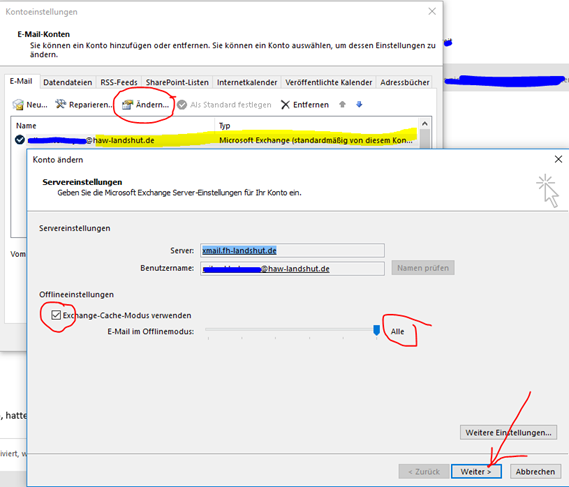Select the E-Mail tab
569x487 pixels.
[x=21, y=81]
